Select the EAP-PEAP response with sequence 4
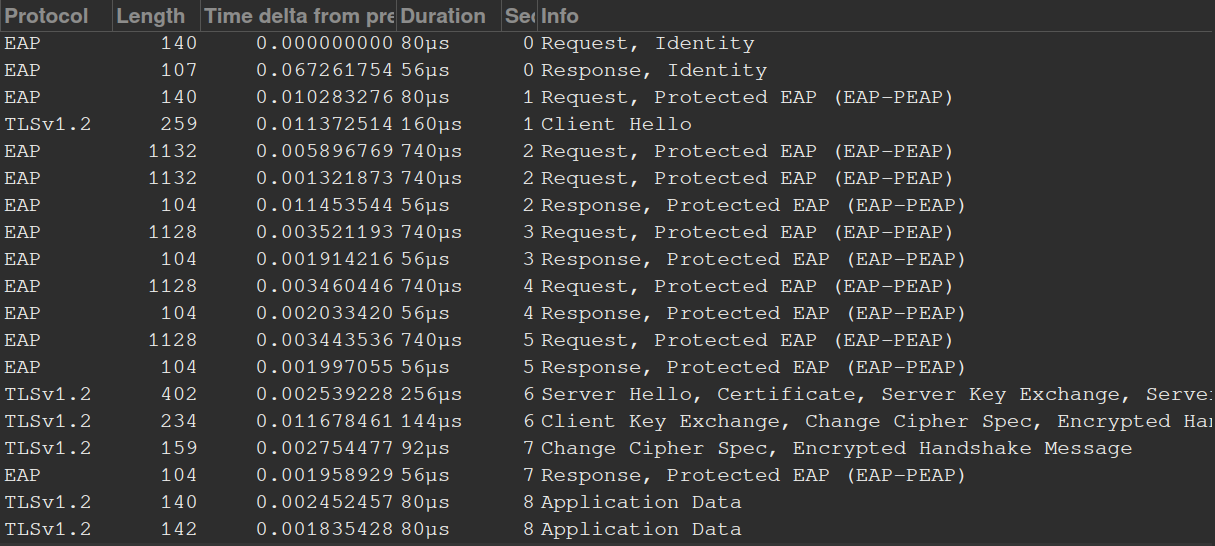Viewport: 1215px width, 546px height. 752,313
